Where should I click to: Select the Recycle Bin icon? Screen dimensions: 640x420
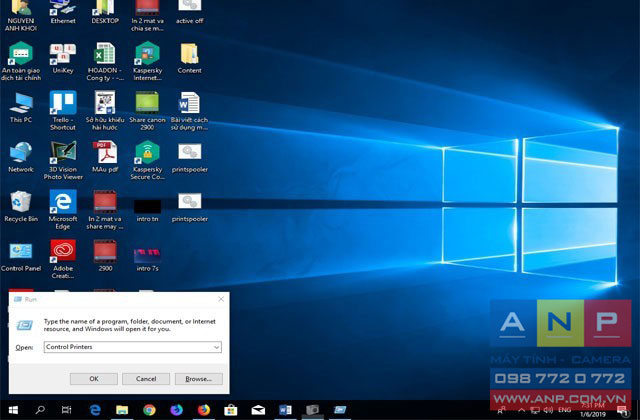tap(21, 207)
